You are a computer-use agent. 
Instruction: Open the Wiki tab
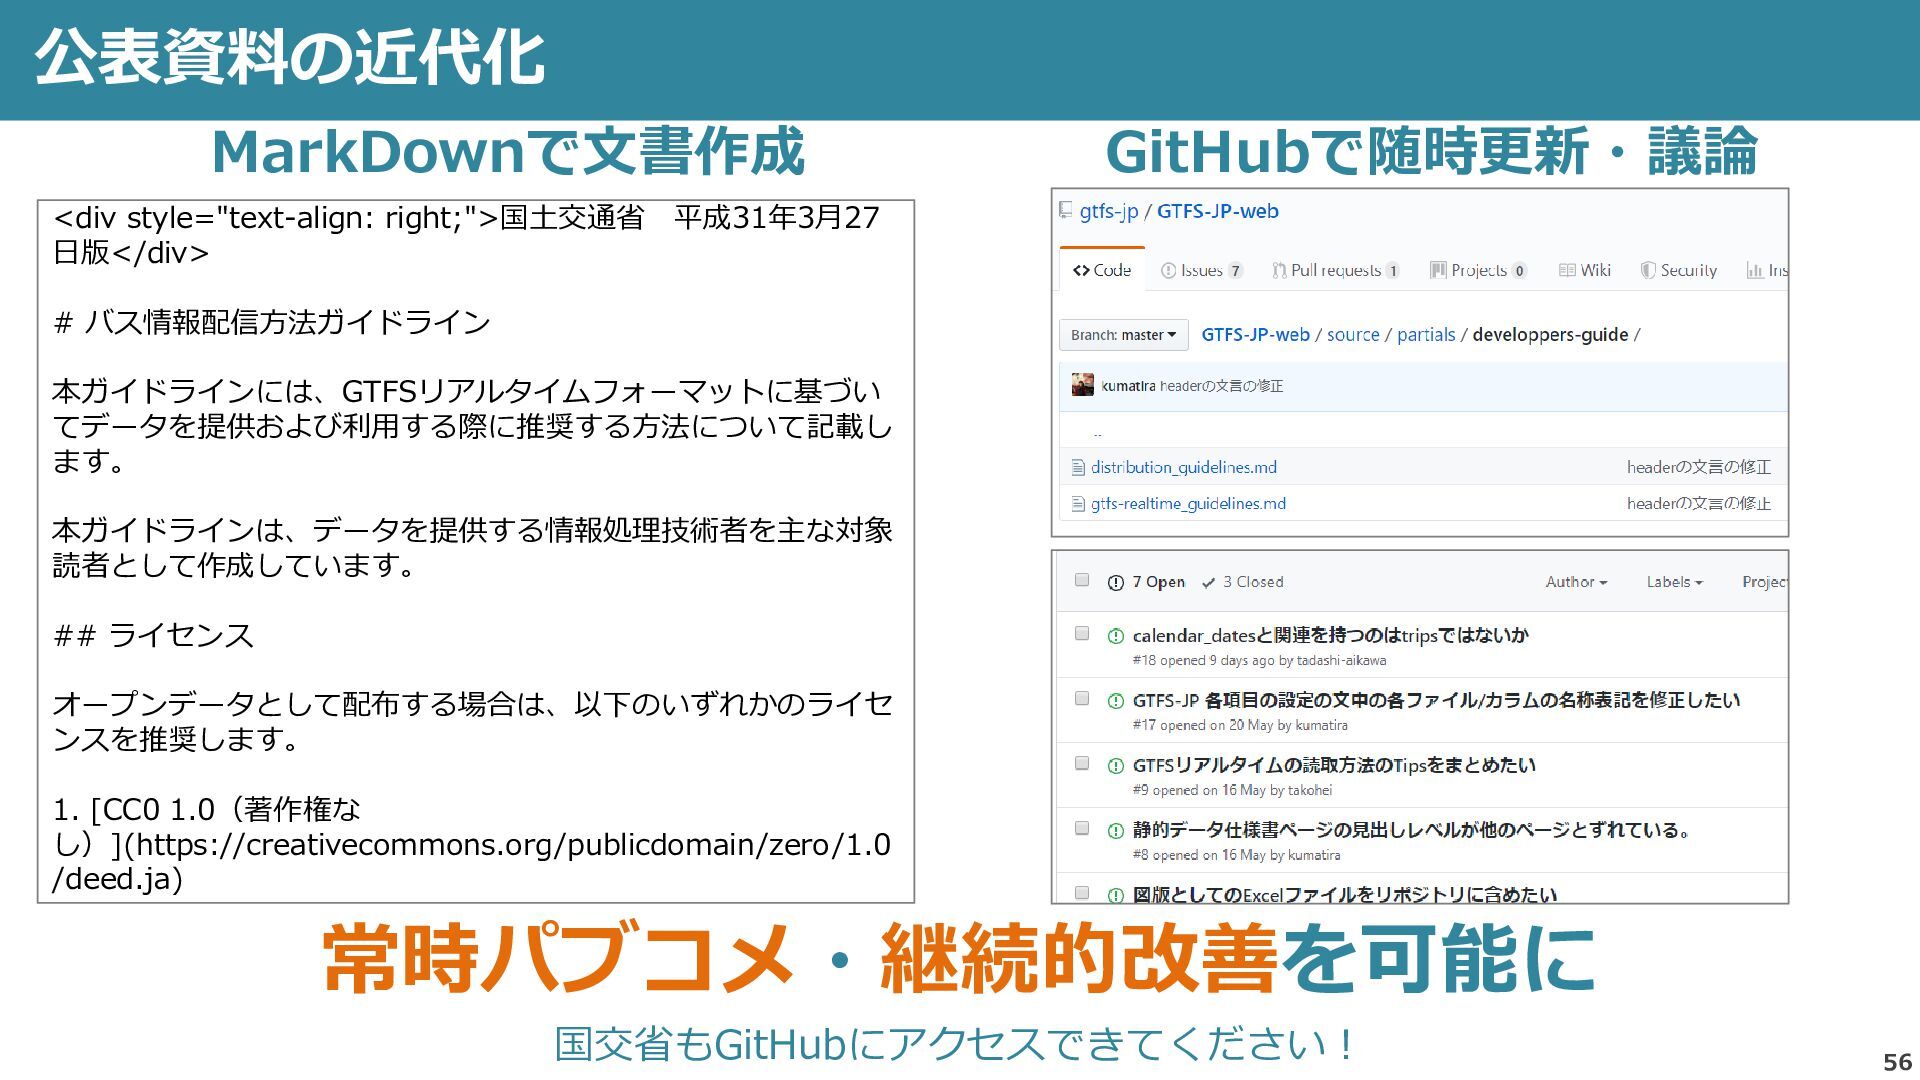click(1585, 270)
